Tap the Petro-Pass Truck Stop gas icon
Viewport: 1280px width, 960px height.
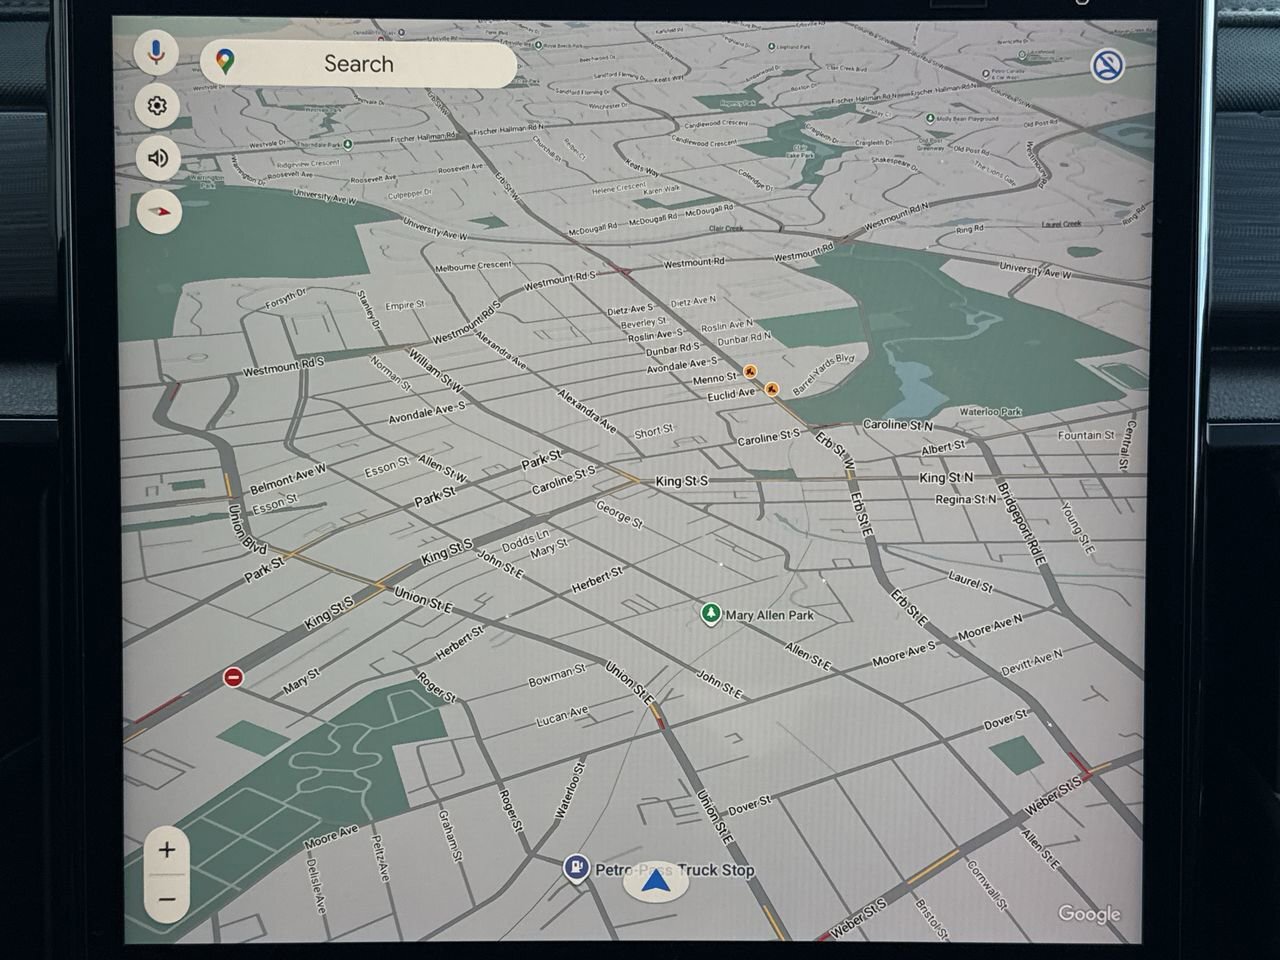point(576,868)
